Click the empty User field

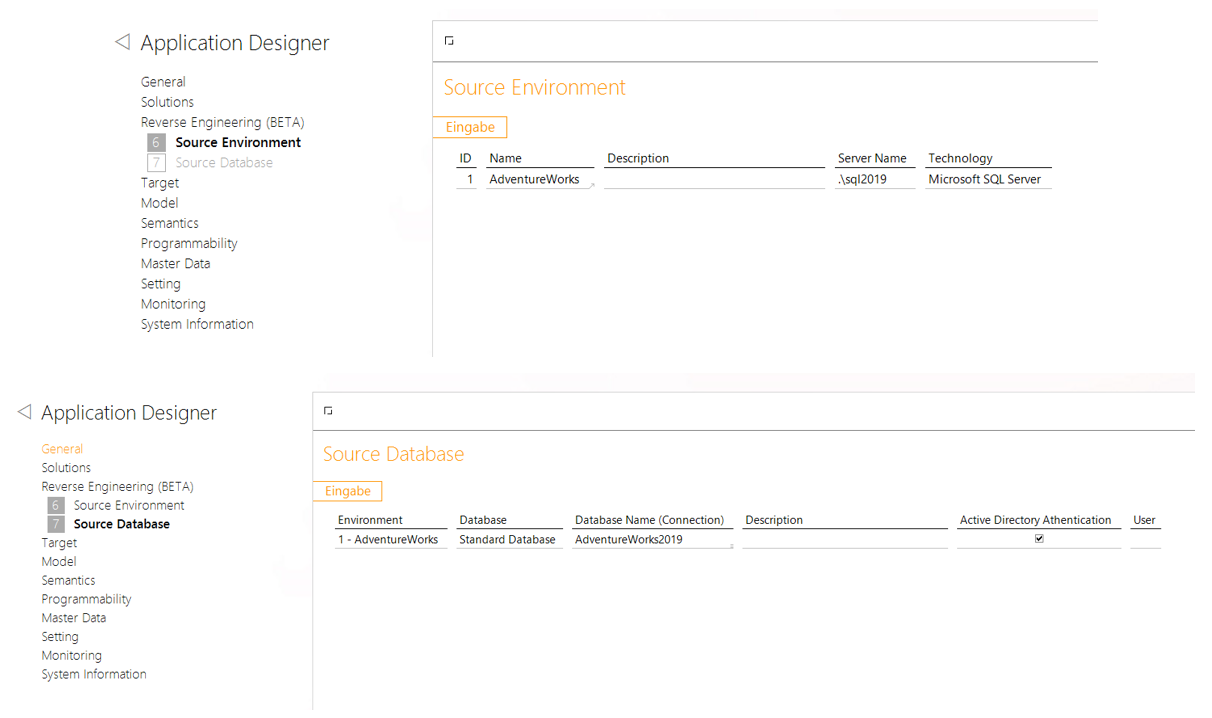pos(1145,540)
